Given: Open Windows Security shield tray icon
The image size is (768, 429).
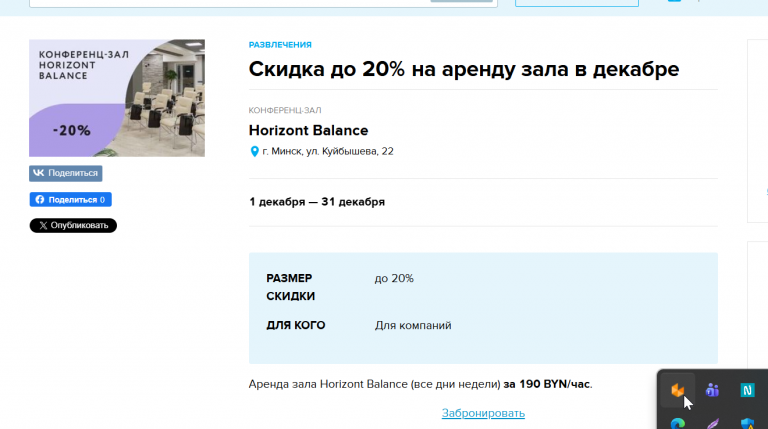Looking at the screenshot, I should pos(747,423).
